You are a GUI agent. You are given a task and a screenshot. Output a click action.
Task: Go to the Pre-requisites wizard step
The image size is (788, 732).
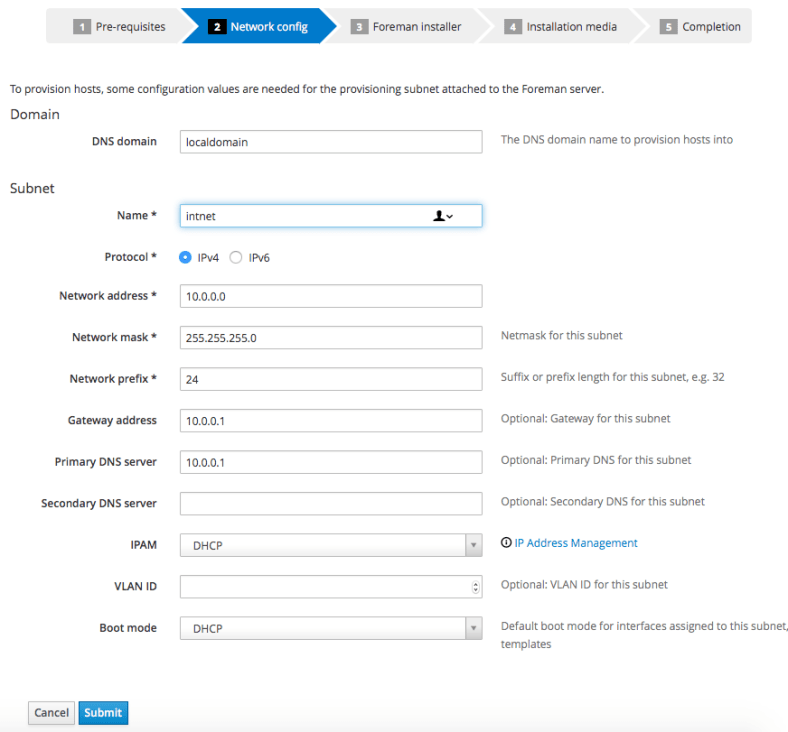pos(120,27)
